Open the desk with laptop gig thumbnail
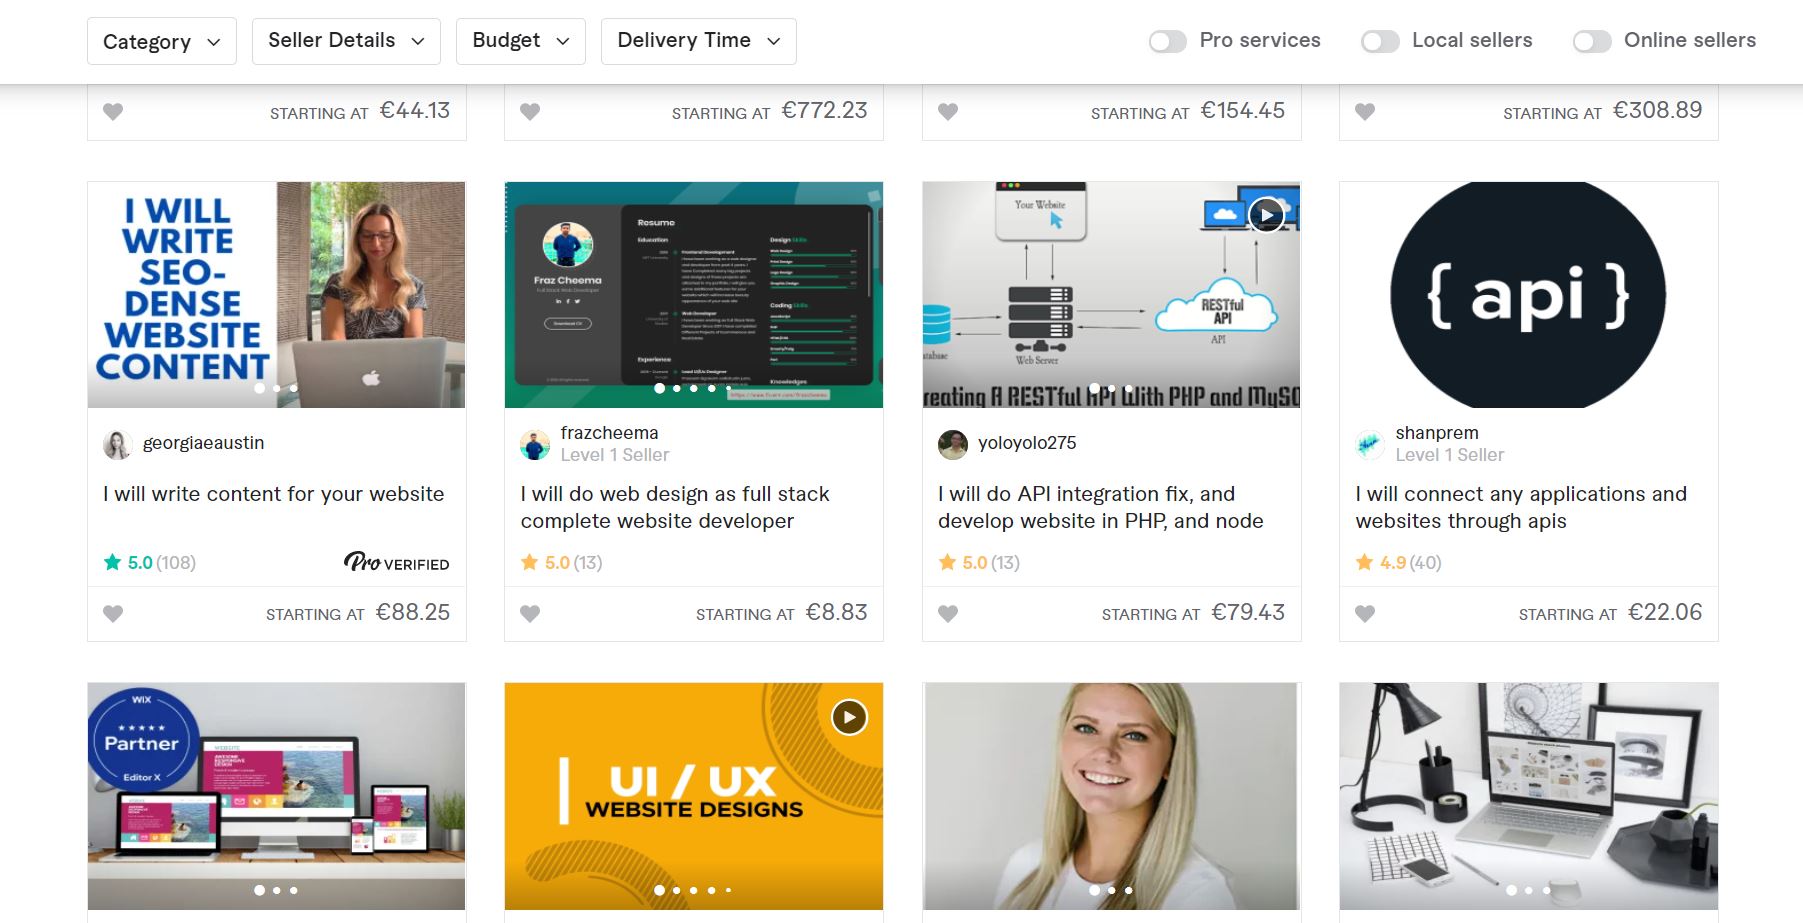 point(1529,796)
